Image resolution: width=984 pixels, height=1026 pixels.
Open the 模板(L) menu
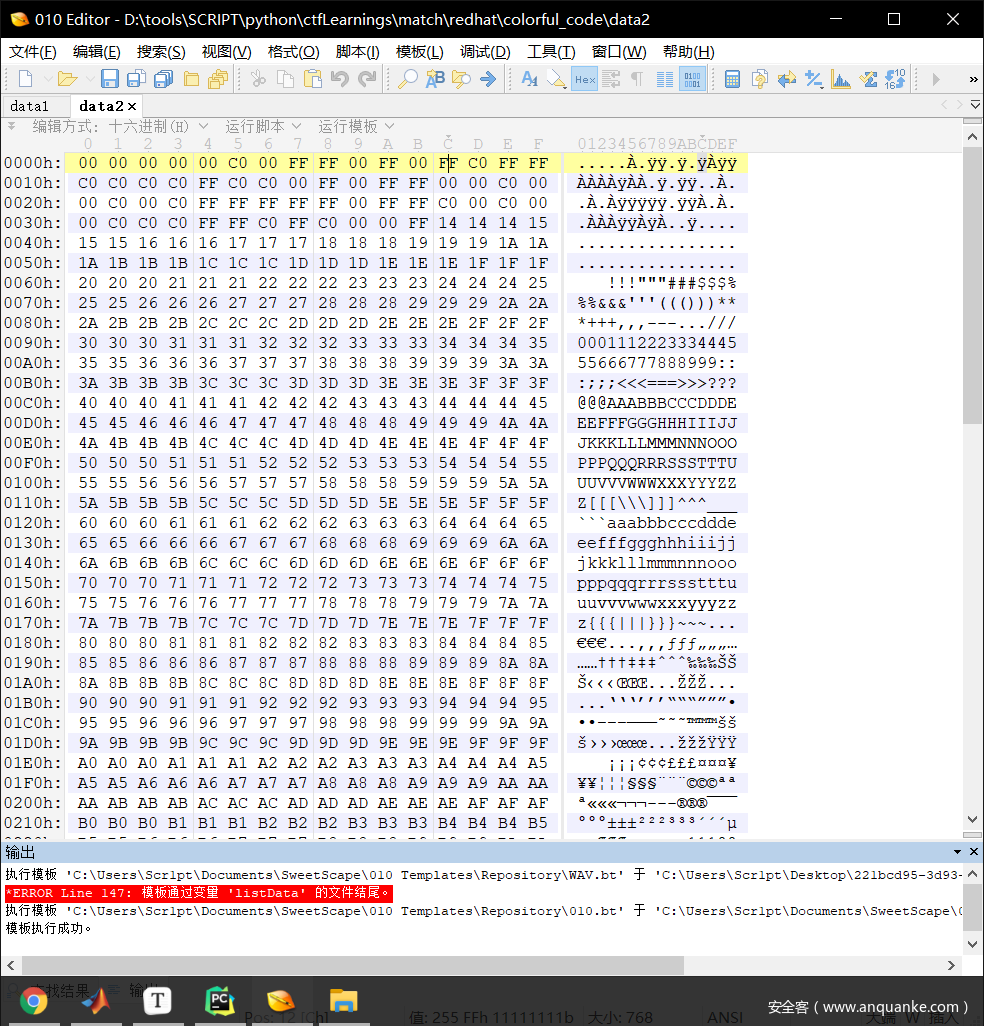coord(419,52)
